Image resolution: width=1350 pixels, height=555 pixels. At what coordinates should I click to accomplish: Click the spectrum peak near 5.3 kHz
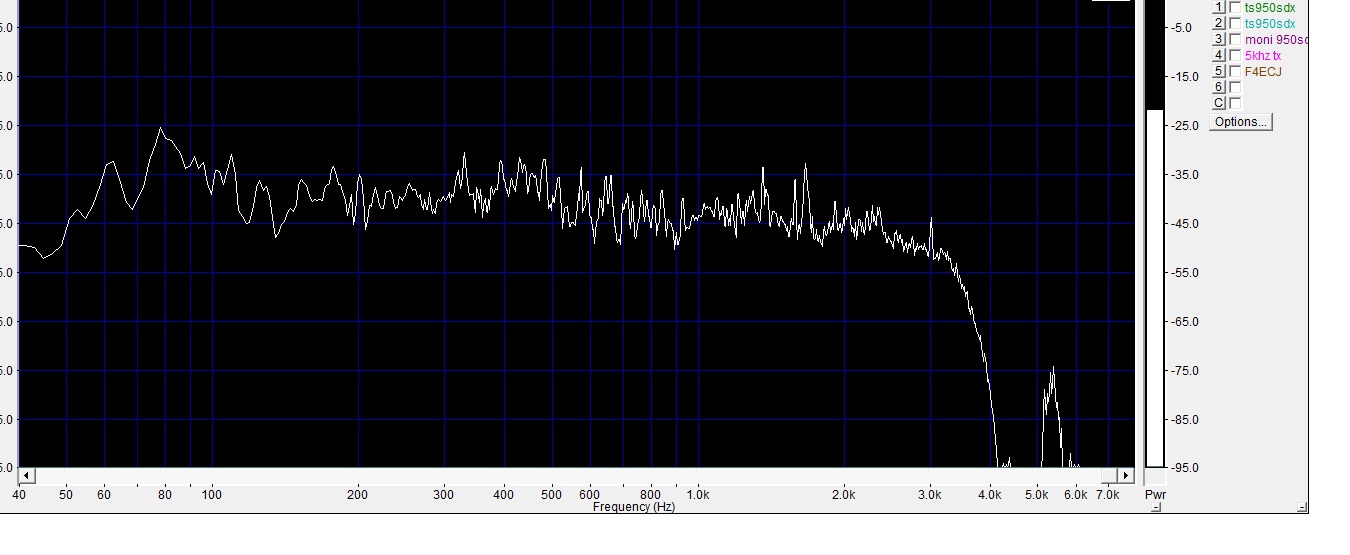[x=1052, y=370]
